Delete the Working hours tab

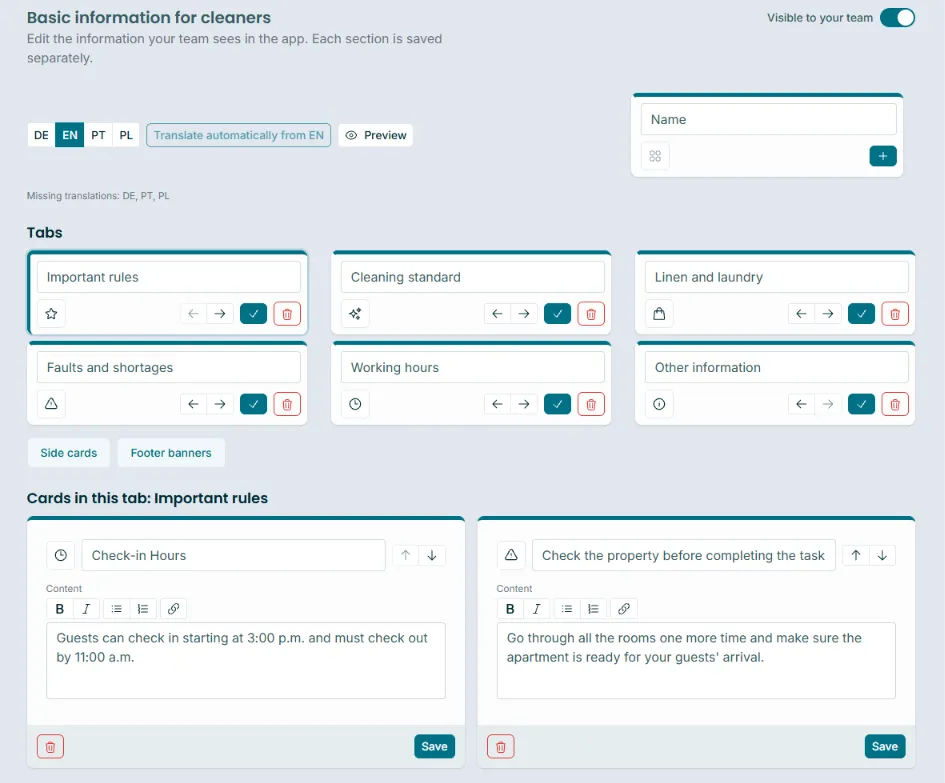point(591,404)
